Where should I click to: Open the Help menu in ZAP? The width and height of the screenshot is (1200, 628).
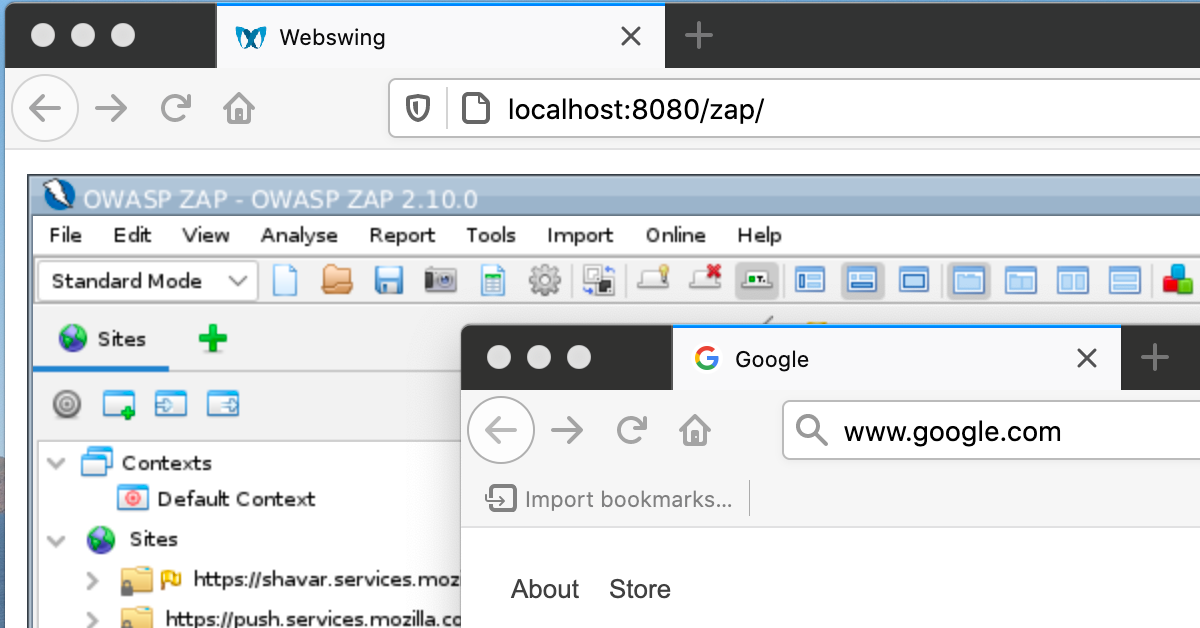tap(759, 235)
